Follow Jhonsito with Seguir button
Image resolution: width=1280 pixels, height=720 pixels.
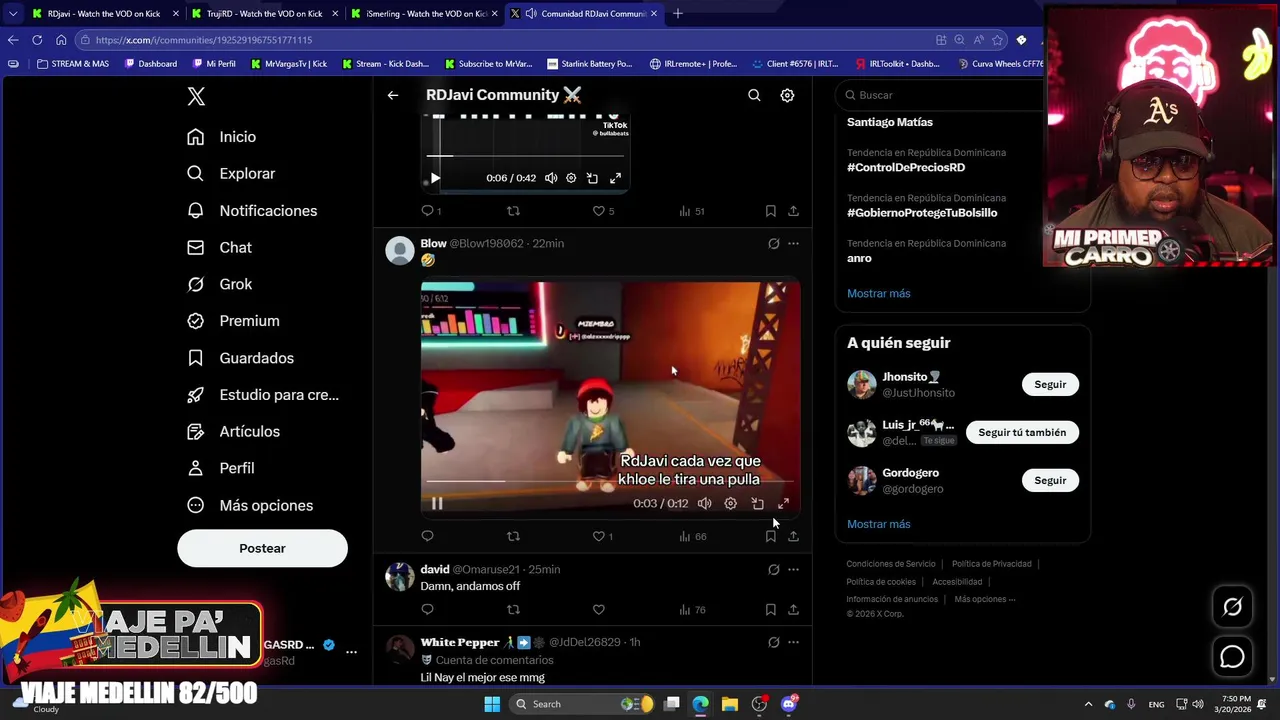pyautogui.click(x=1050, y=384)
